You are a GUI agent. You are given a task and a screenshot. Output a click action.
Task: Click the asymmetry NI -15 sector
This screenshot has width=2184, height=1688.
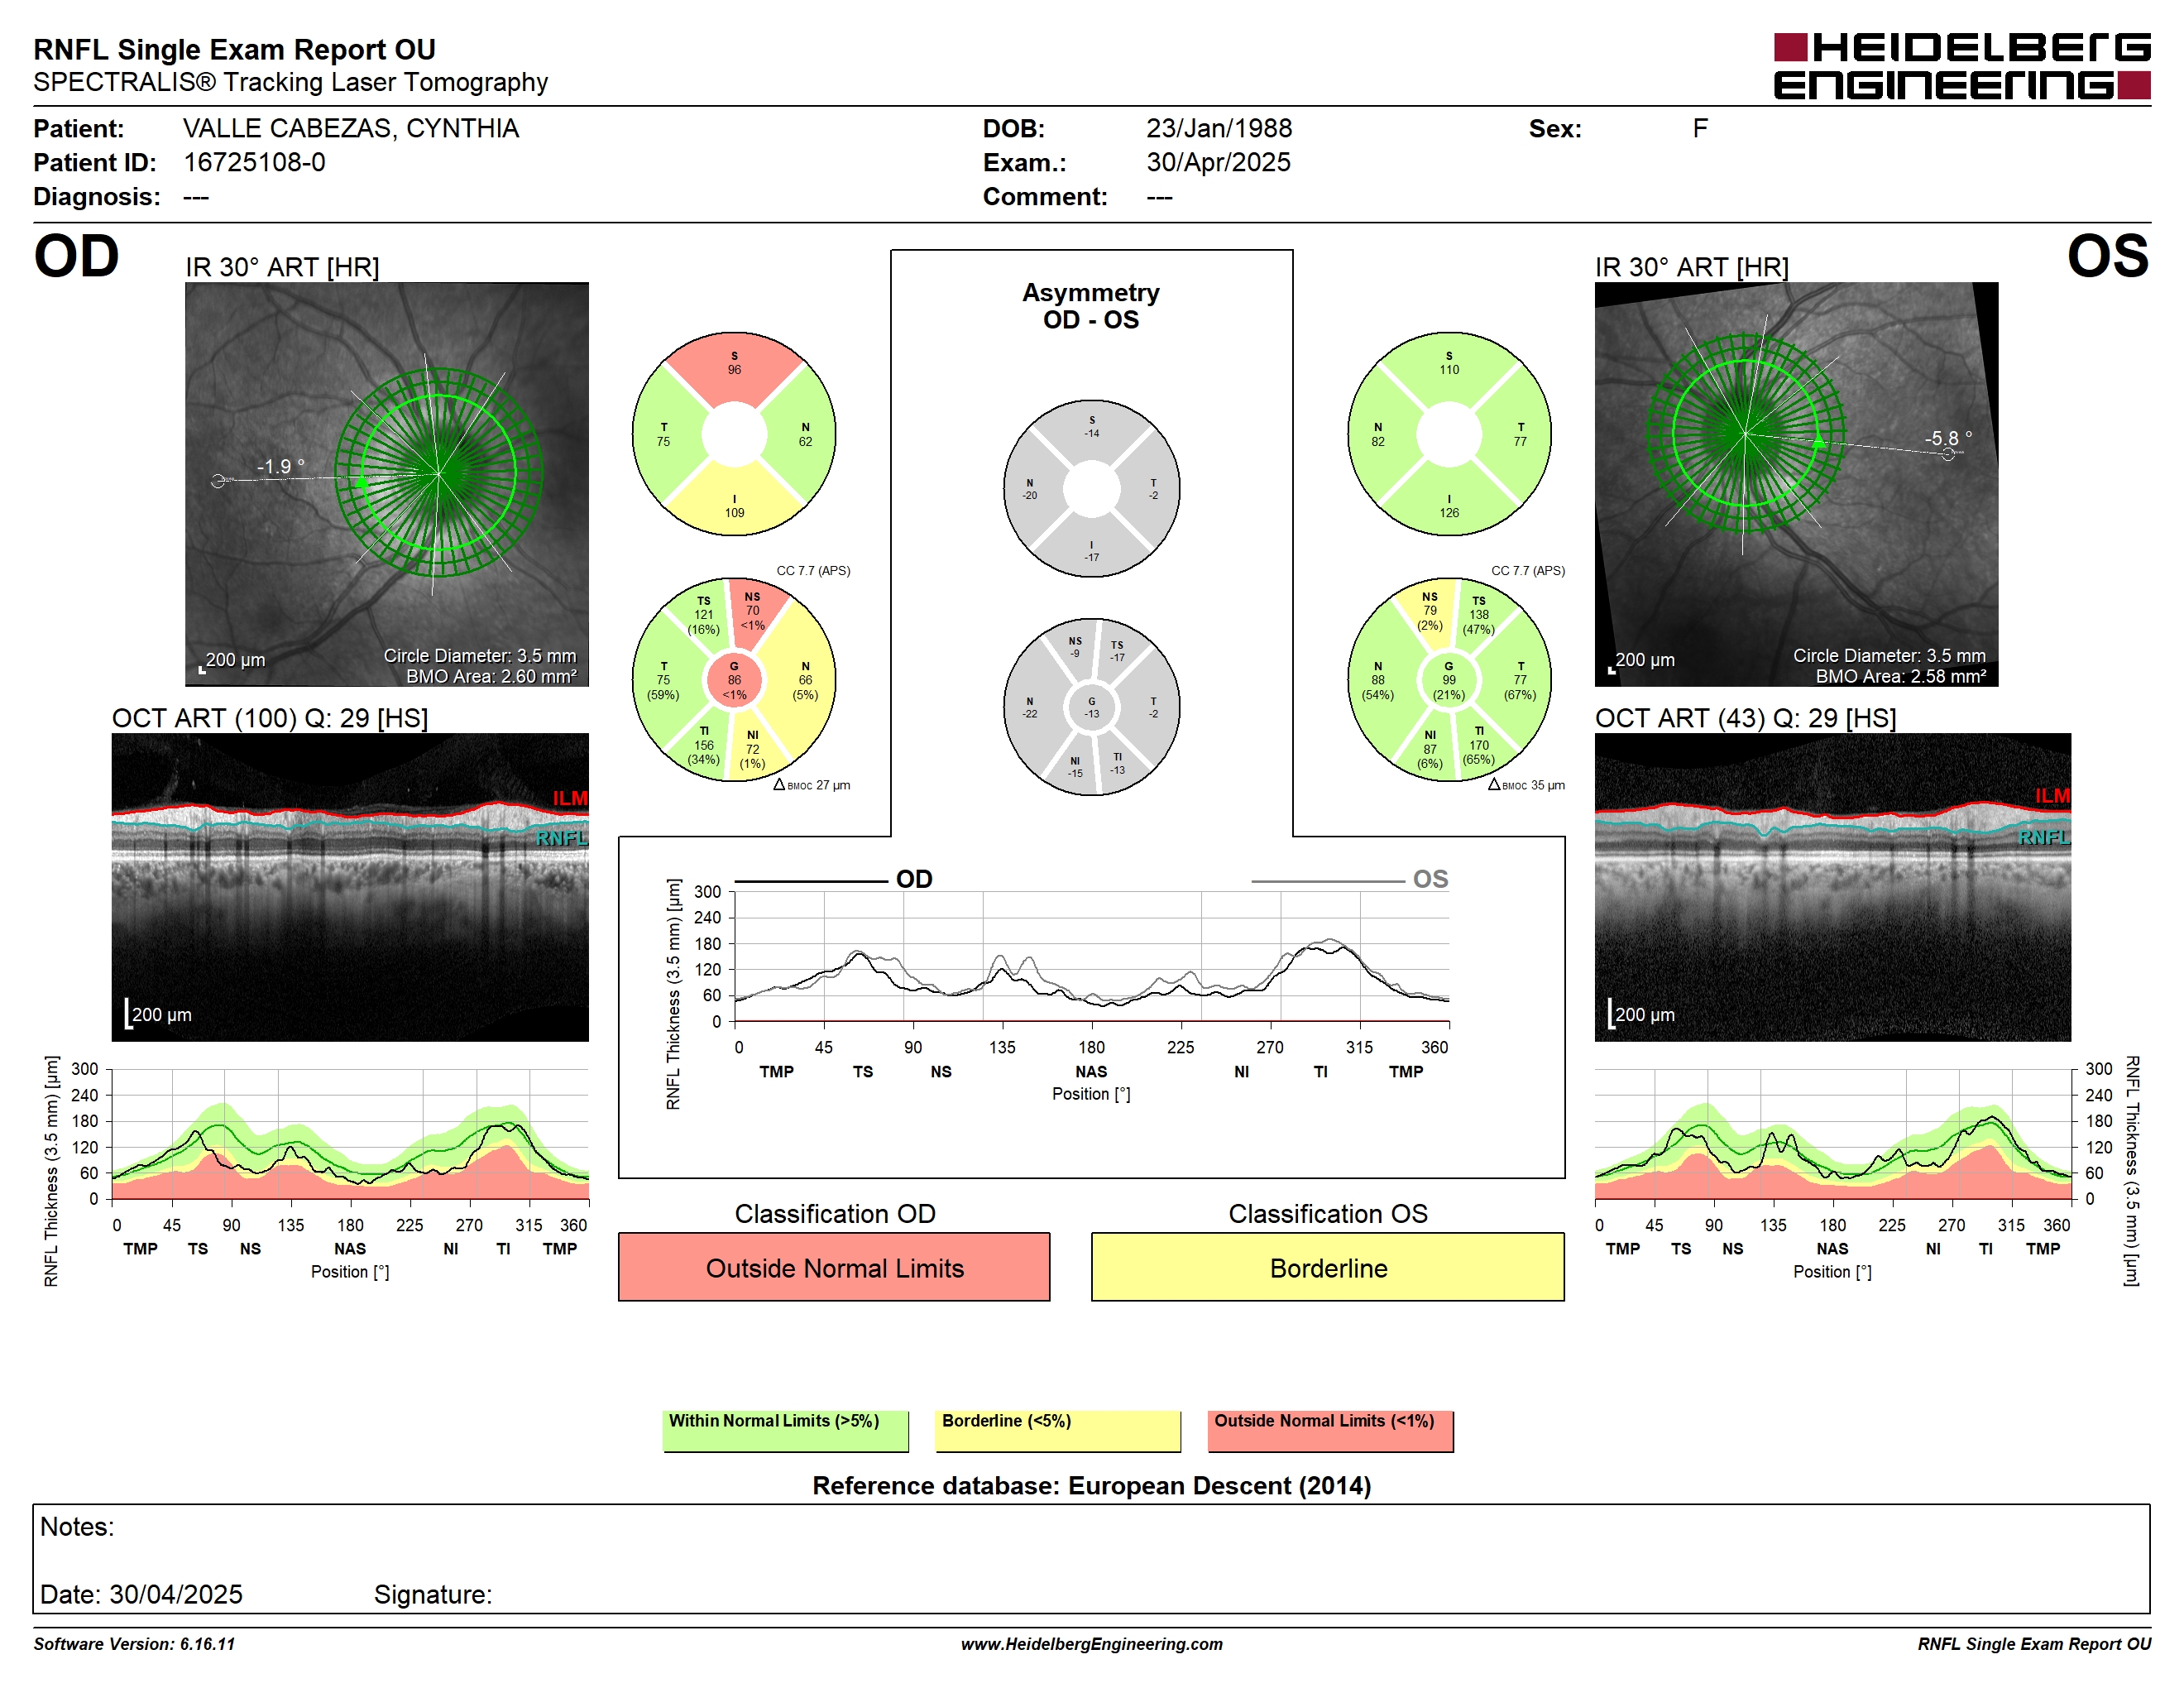1075,767
